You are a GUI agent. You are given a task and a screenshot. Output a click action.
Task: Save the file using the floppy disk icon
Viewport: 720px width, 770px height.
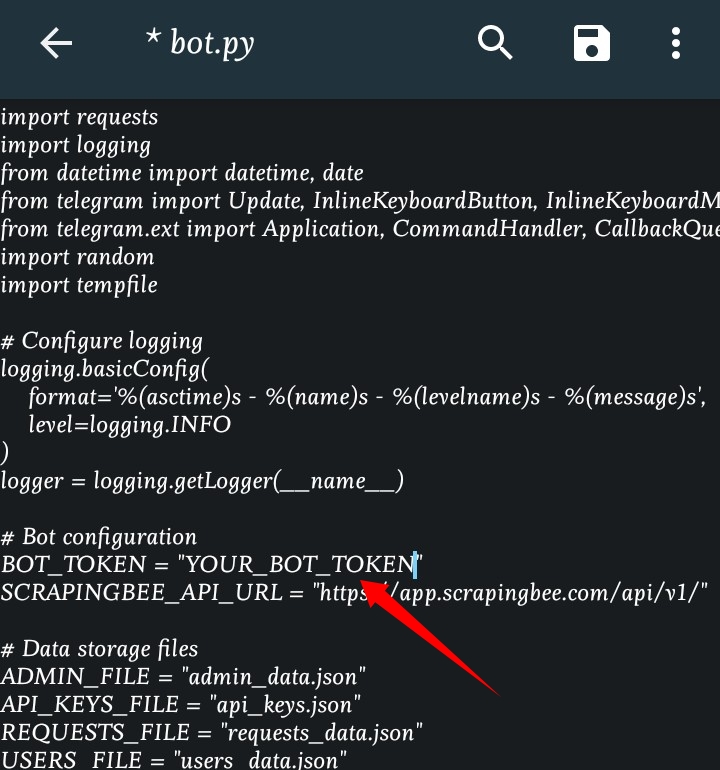591,43
